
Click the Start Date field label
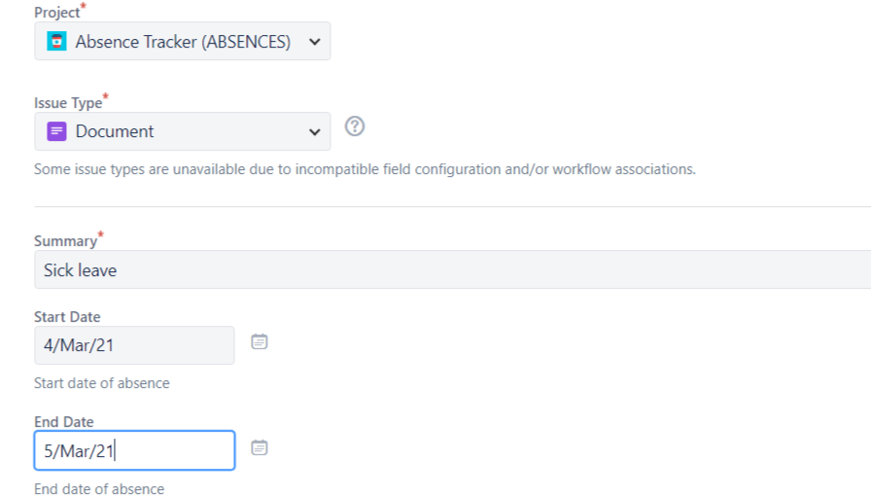(67, 317)
